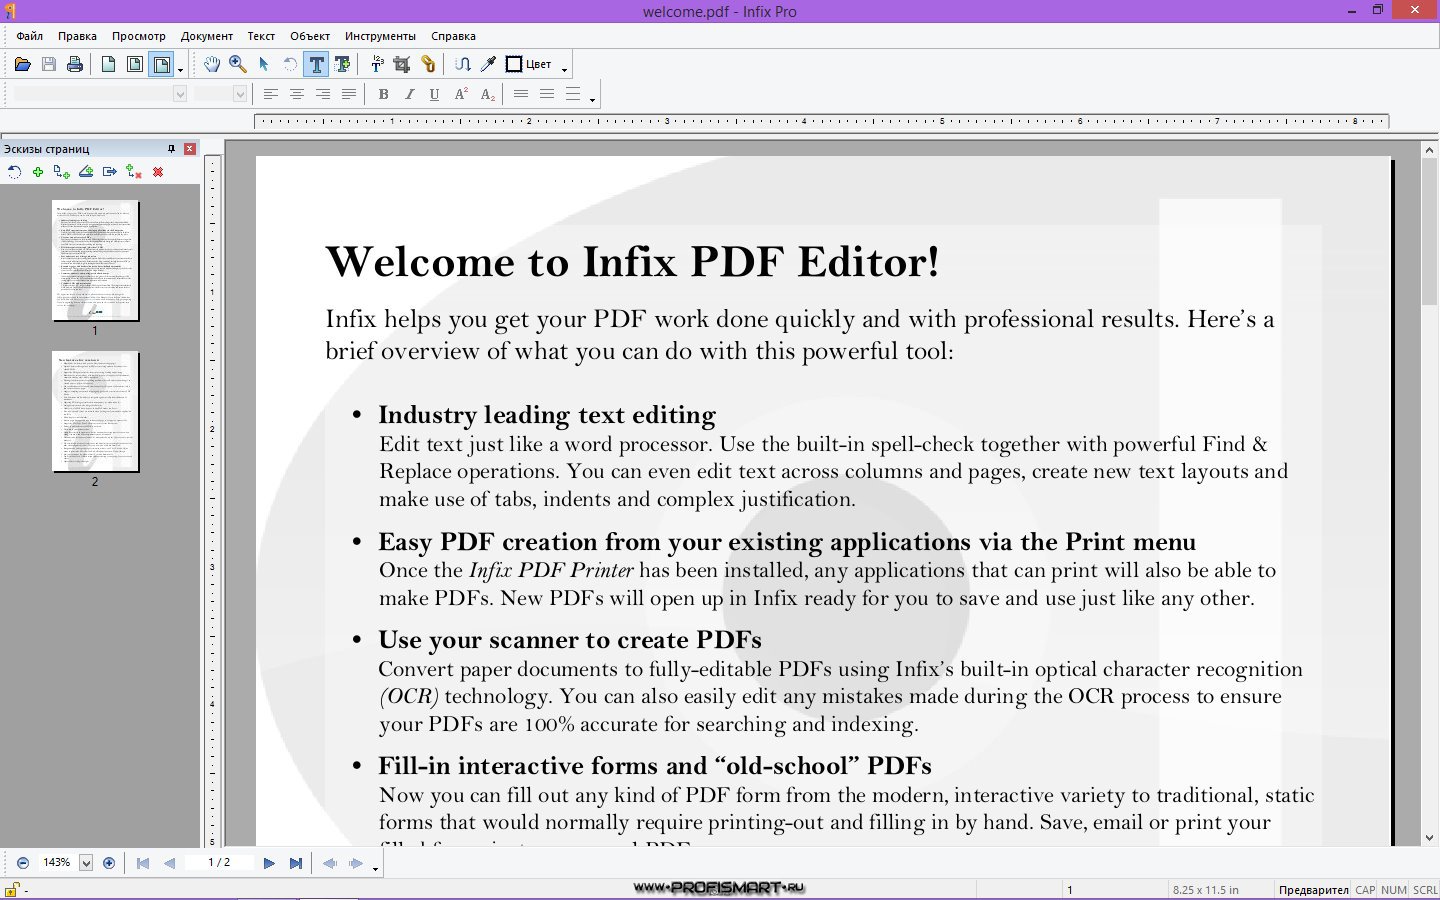Screen dimensions: 1440x900
Task: Open the font size dropdown
Action: (240, 94)
